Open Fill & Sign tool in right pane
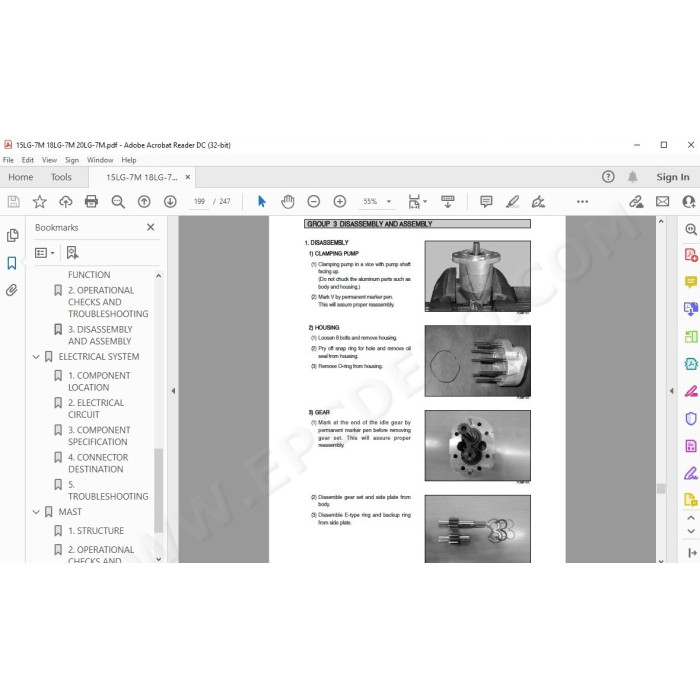 click(x=691, y=473)
